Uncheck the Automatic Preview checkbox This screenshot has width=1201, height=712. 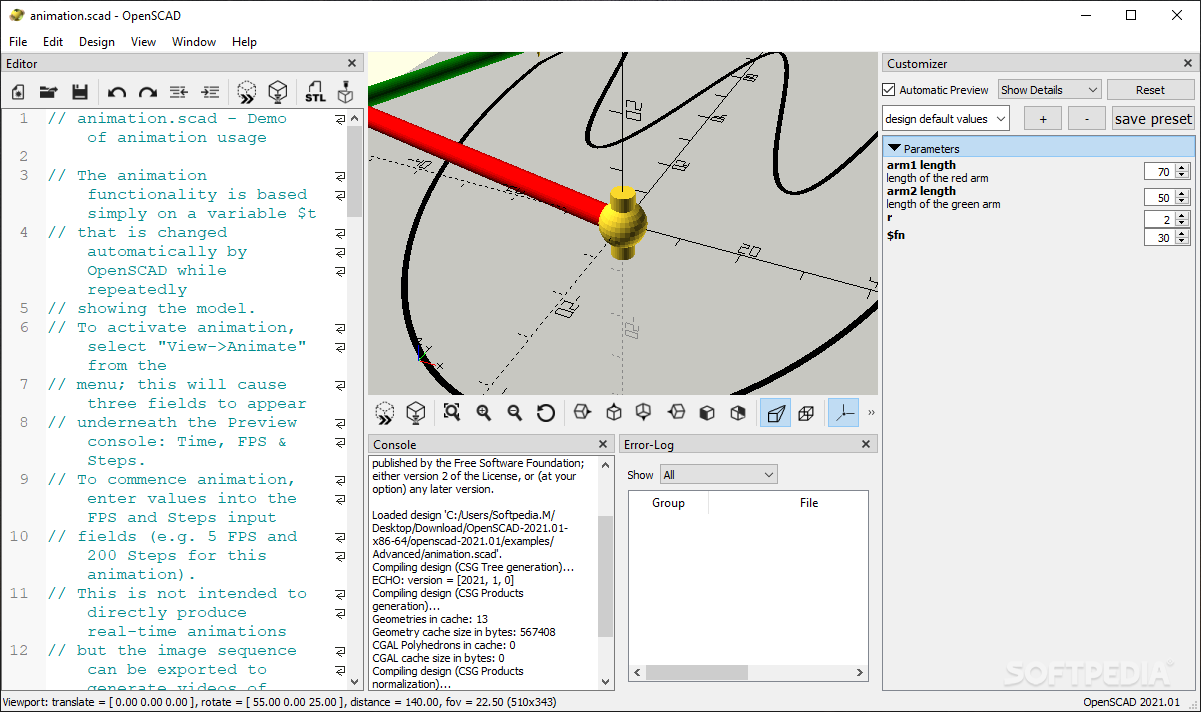(x=889, y=90)
